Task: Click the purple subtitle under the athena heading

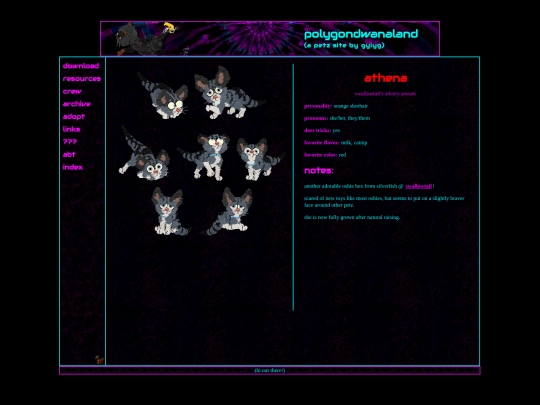Action: (385, 94)
